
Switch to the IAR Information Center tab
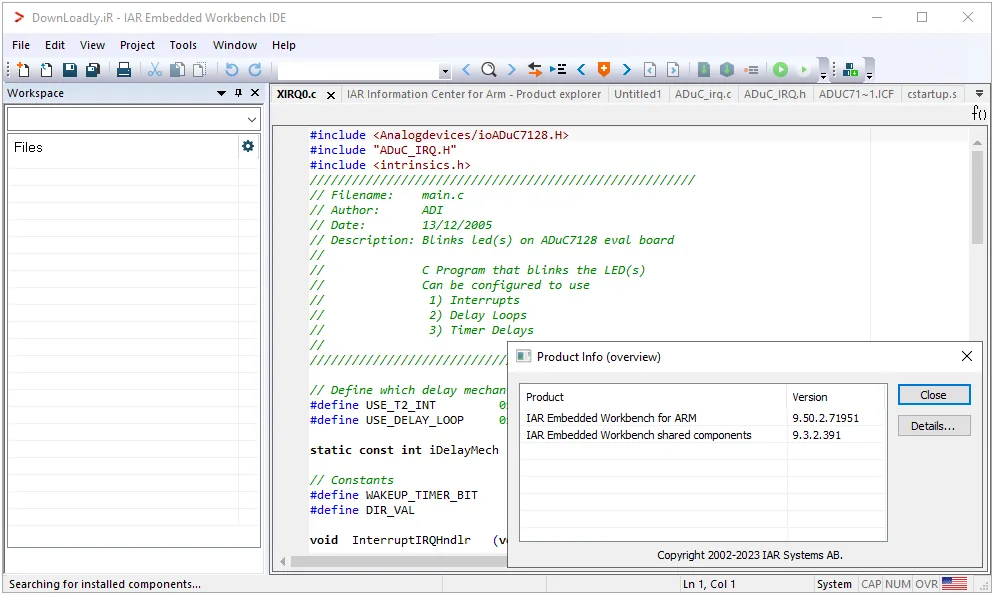click(x=474, y=94)
